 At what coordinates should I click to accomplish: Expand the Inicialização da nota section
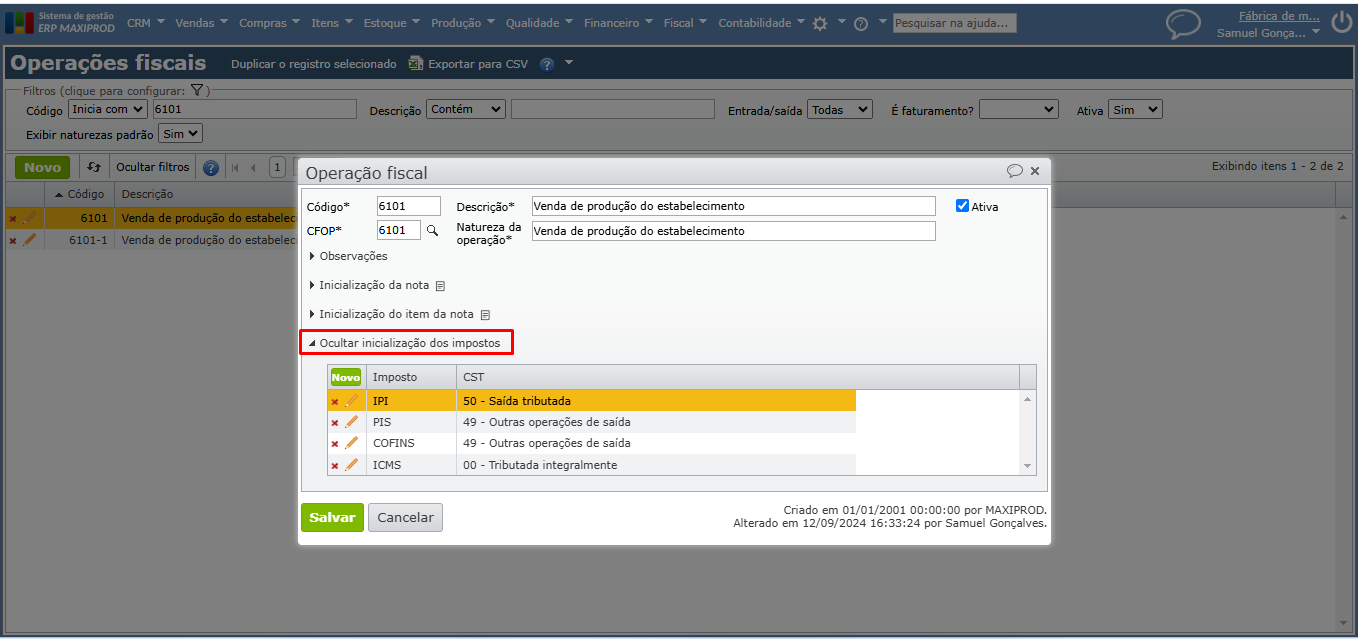369,286
